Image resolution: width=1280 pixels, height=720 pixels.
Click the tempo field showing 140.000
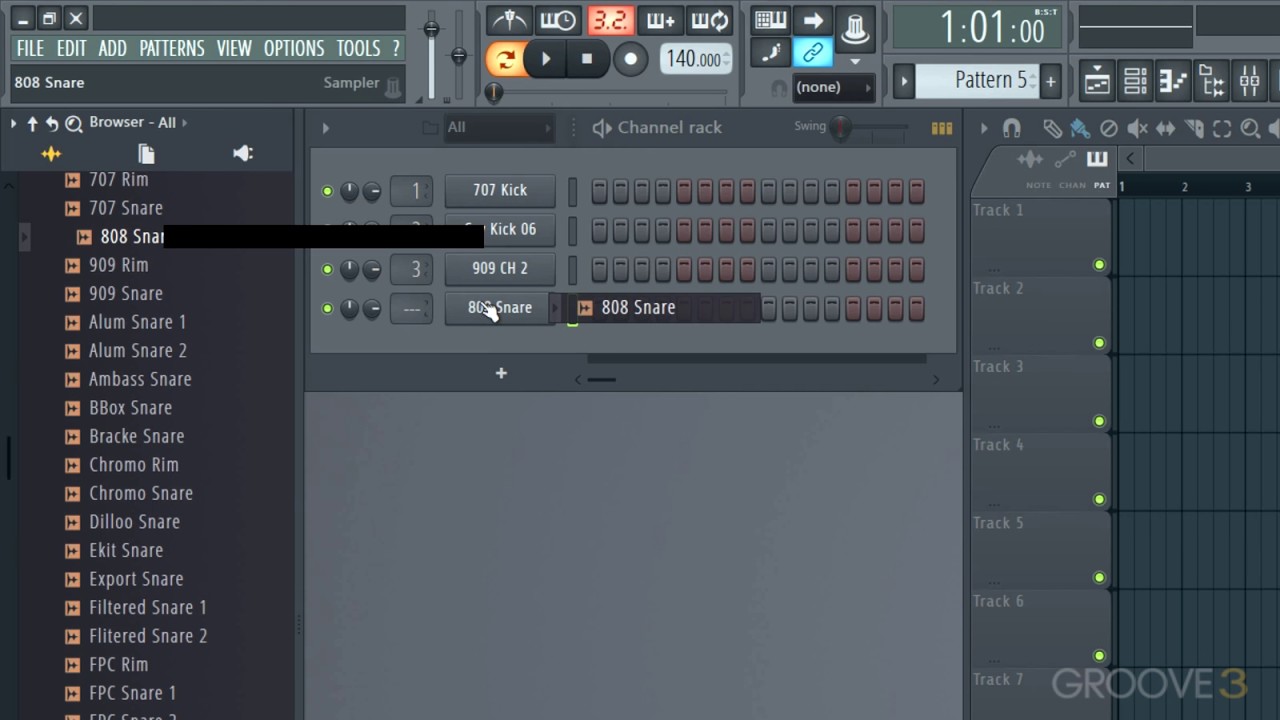[696, 59]
